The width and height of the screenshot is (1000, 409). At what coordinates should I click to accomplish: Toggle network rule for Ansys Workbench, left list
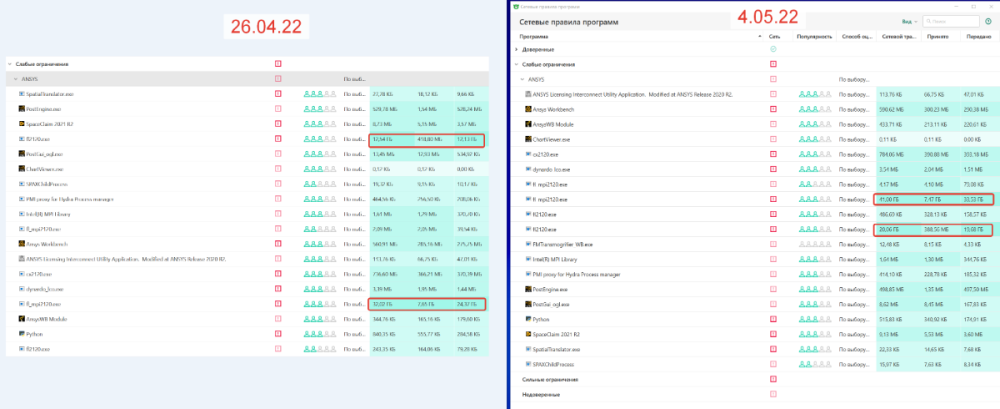click(278, 244)
